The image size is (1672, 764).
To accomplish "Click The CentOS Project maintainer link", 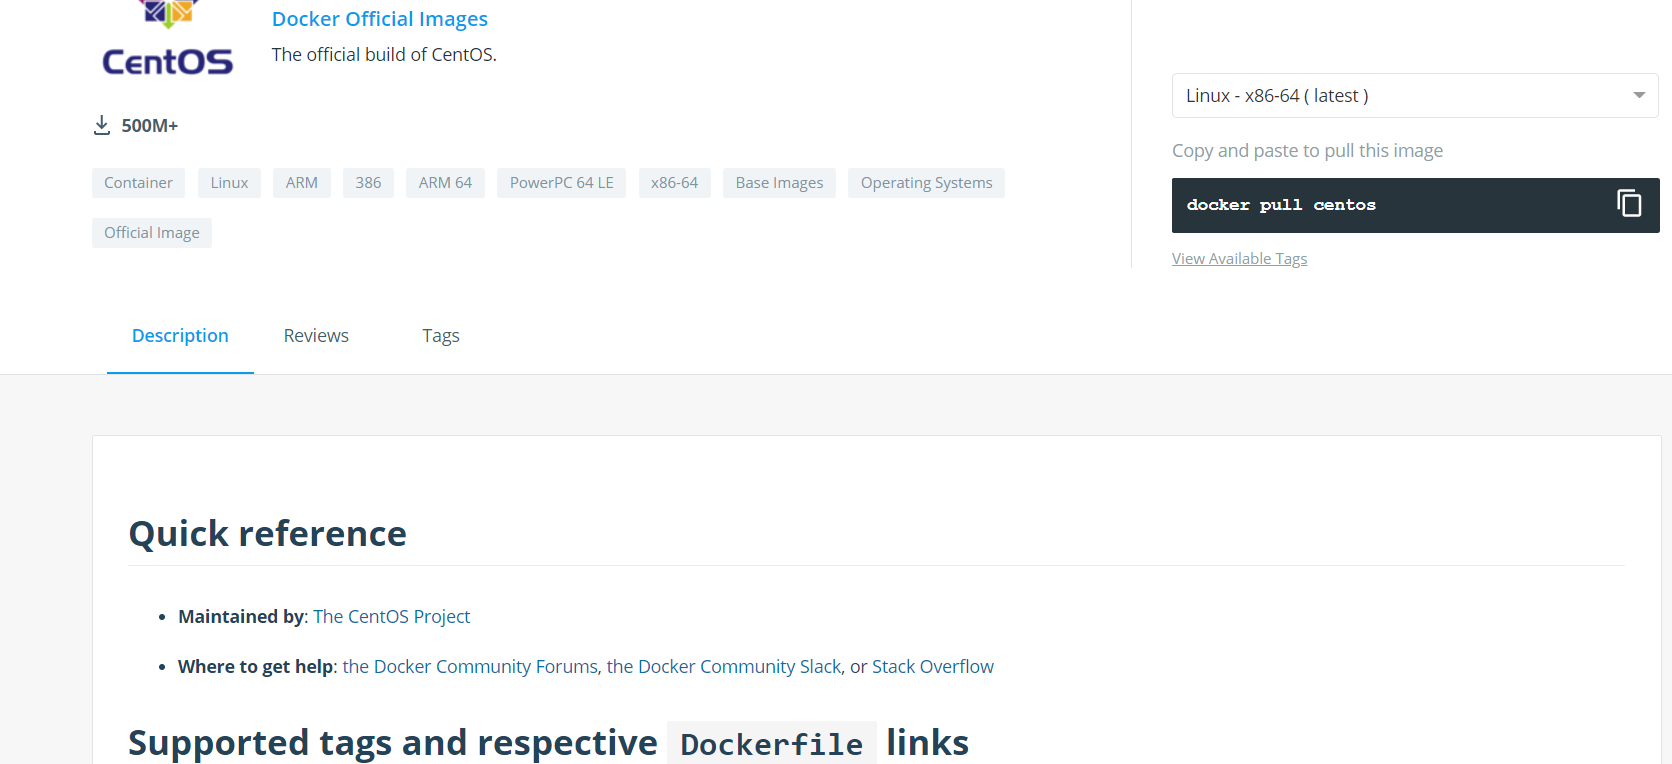I will (x=391, y=617).
